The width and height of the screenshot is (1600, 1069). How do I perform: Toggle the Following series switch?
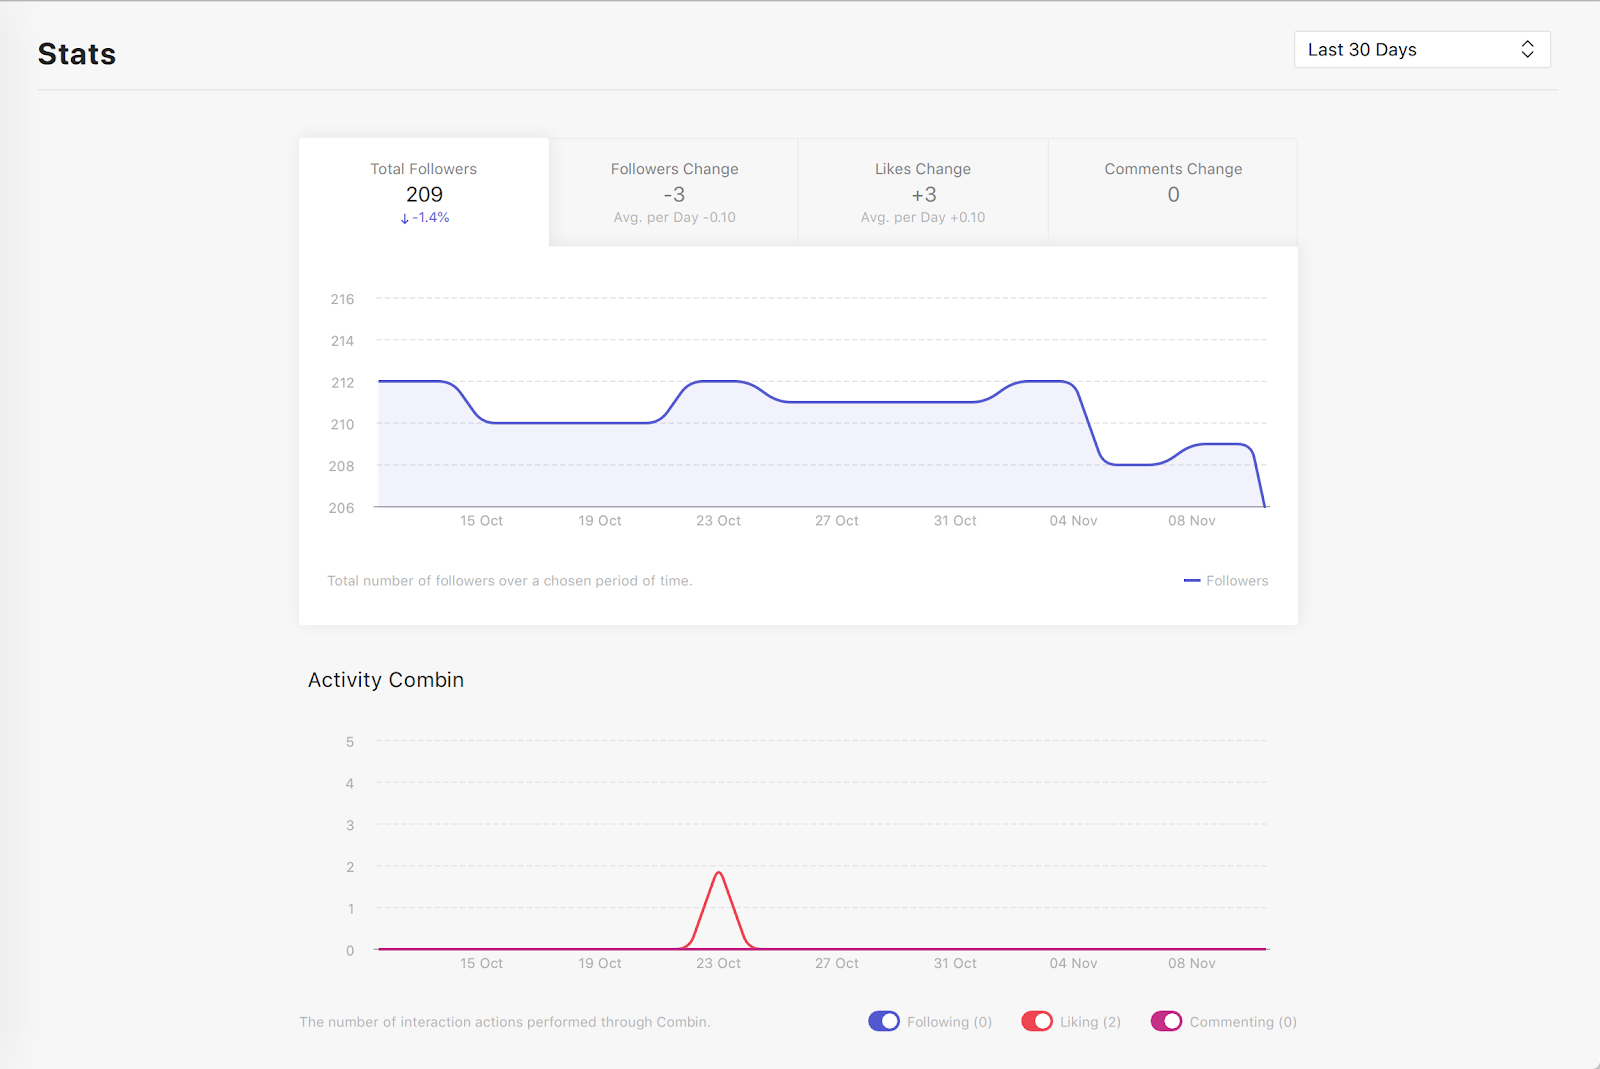point(884,1021)
